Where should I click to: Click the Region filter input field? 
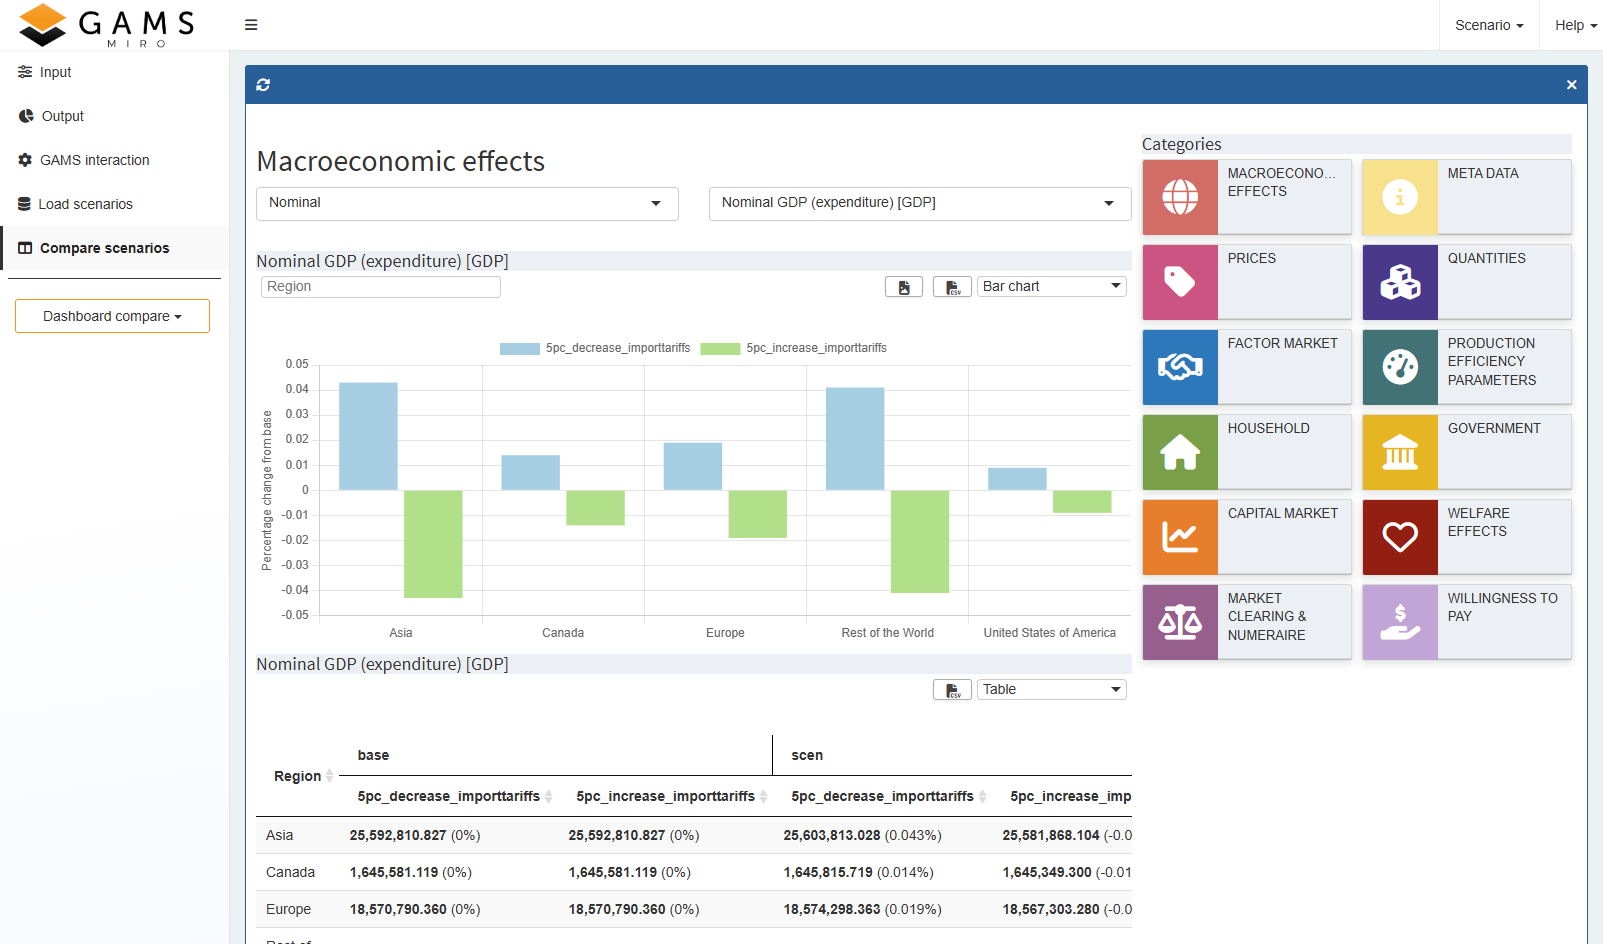380,287
